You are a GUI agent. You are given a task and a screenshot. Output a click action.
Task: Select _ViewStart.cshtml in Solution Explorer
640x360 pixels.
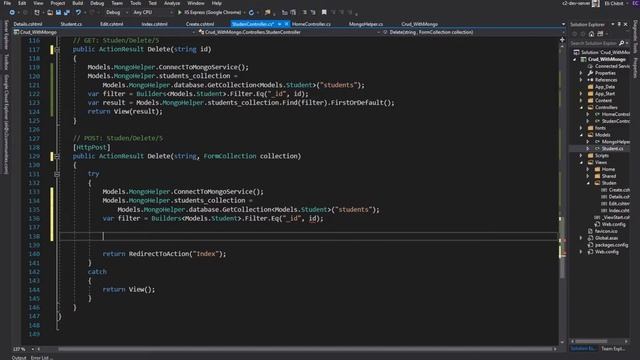(613, 217)
